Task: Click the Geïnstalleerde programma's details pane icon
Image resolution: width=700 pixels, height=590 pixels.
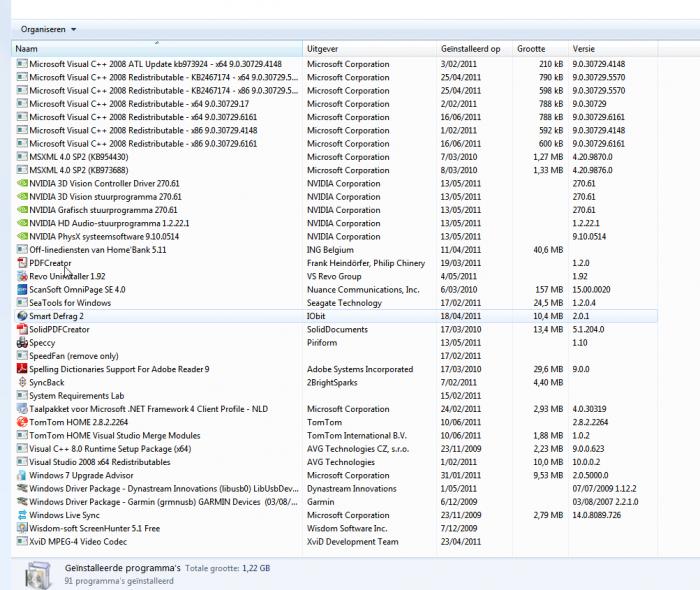Action: pos(39,575)
